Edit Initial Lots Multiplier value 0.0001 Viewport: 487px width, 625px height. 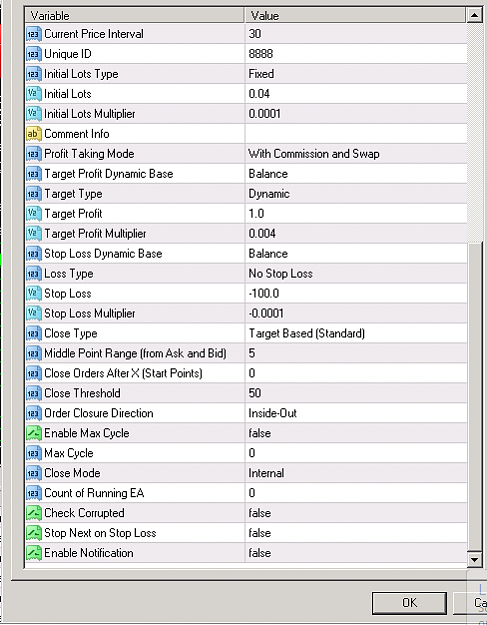(356, 114)
